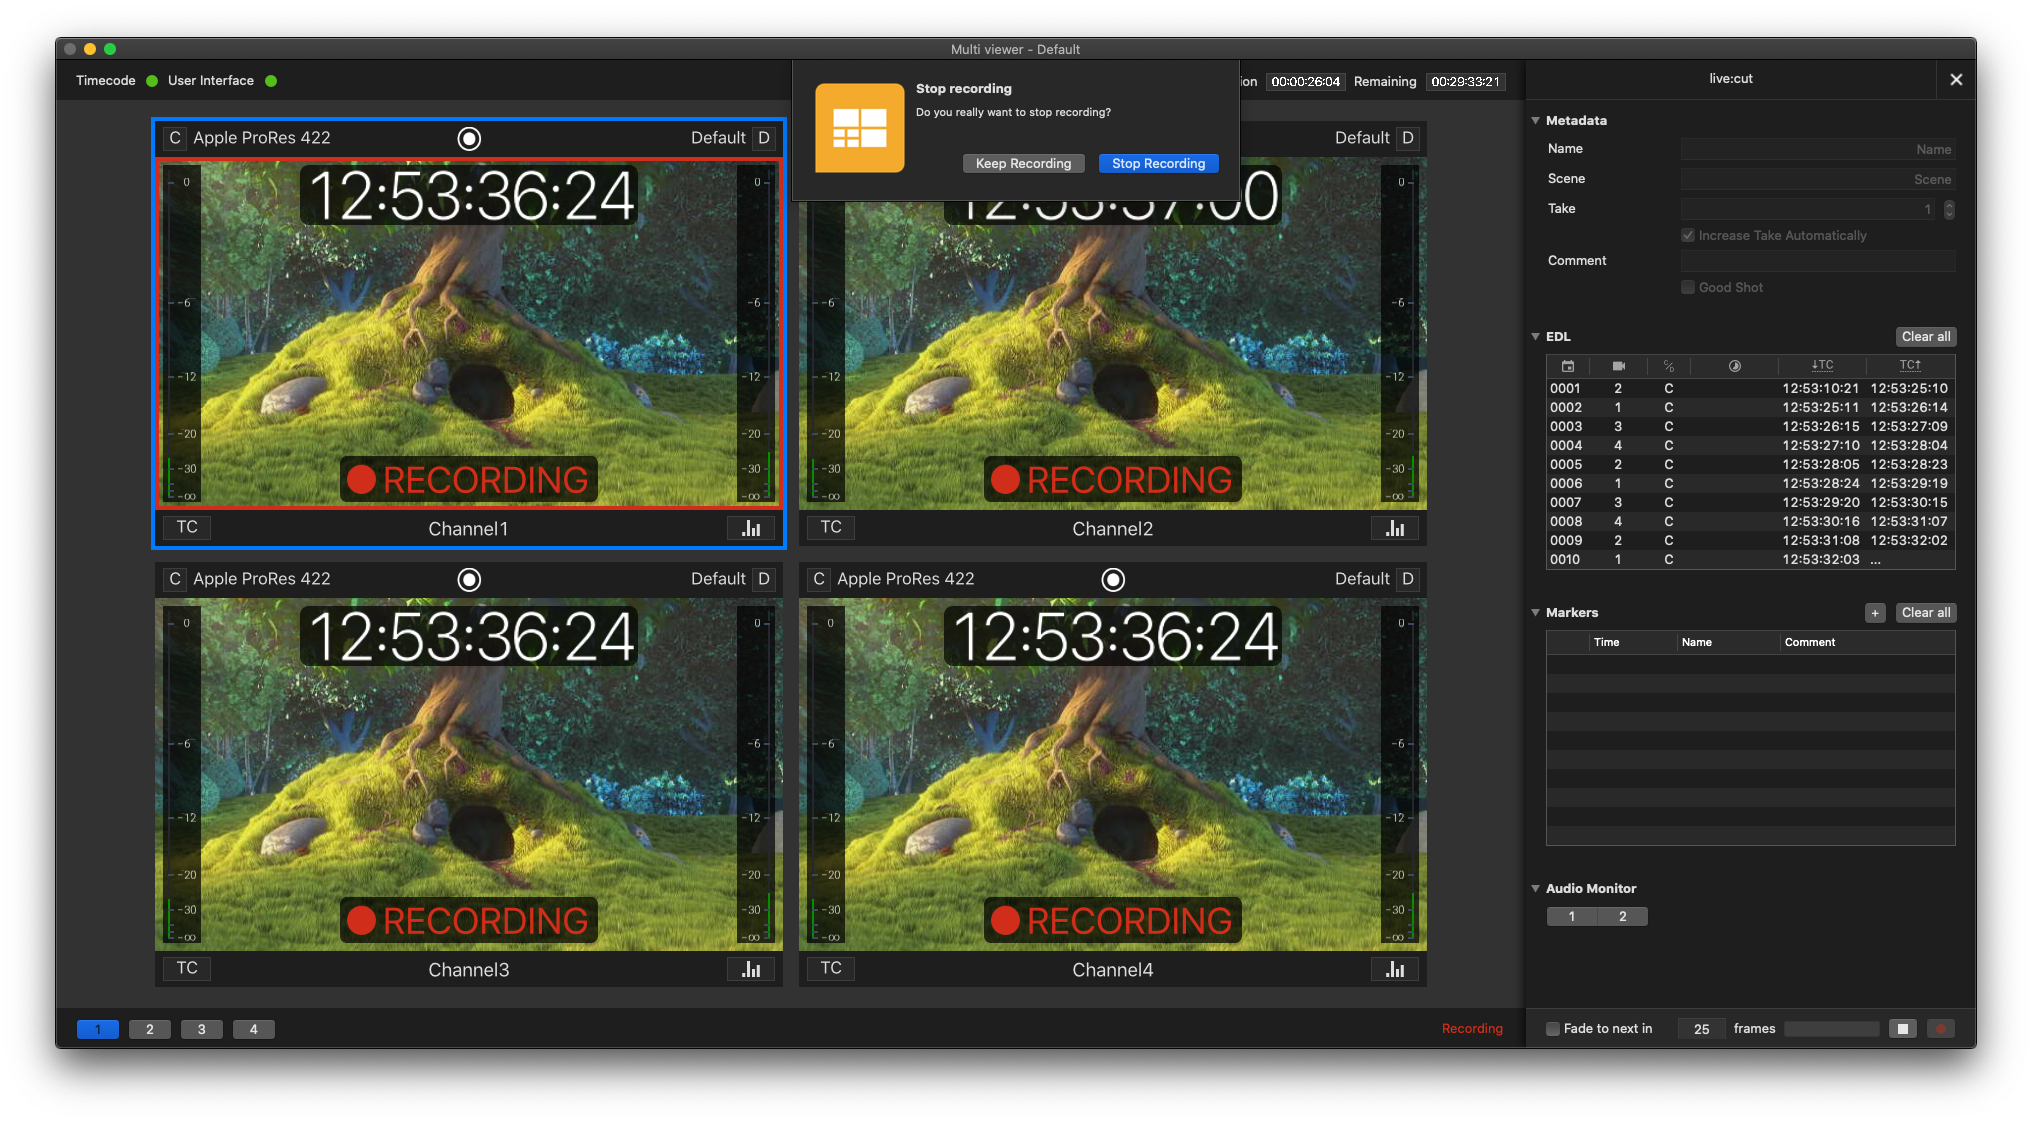This screenshot has width=2032, height=1122.
Task: Switch to viewer layout tab 2
Action: 150,1029
